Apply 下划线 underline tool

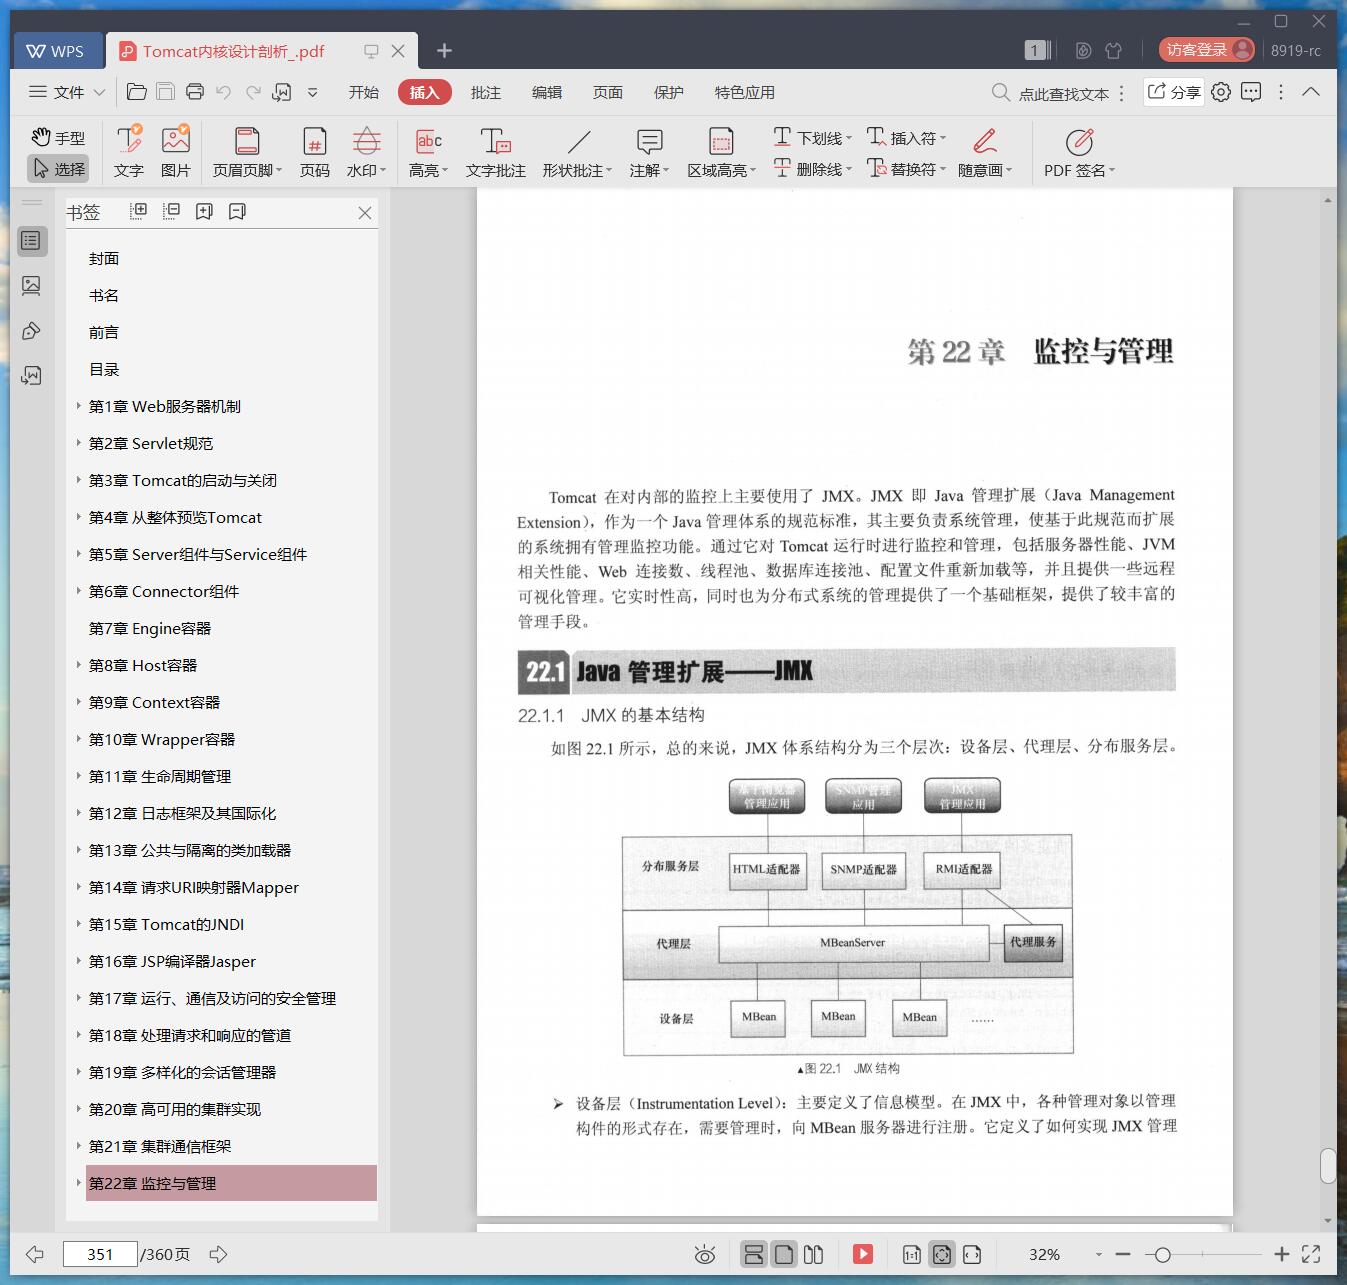[812, 137]
